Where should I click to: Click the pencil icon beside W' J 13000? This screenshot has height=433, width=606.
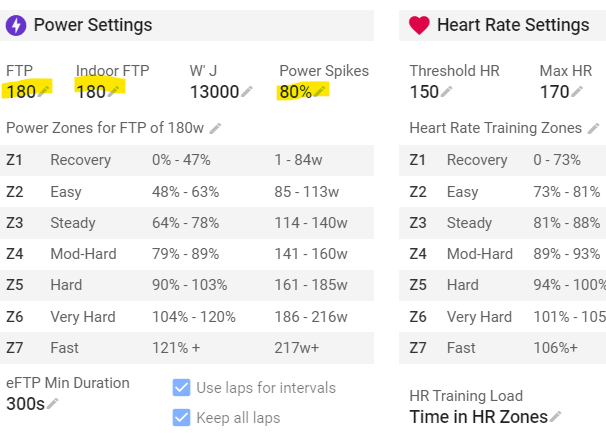(247, 92)
